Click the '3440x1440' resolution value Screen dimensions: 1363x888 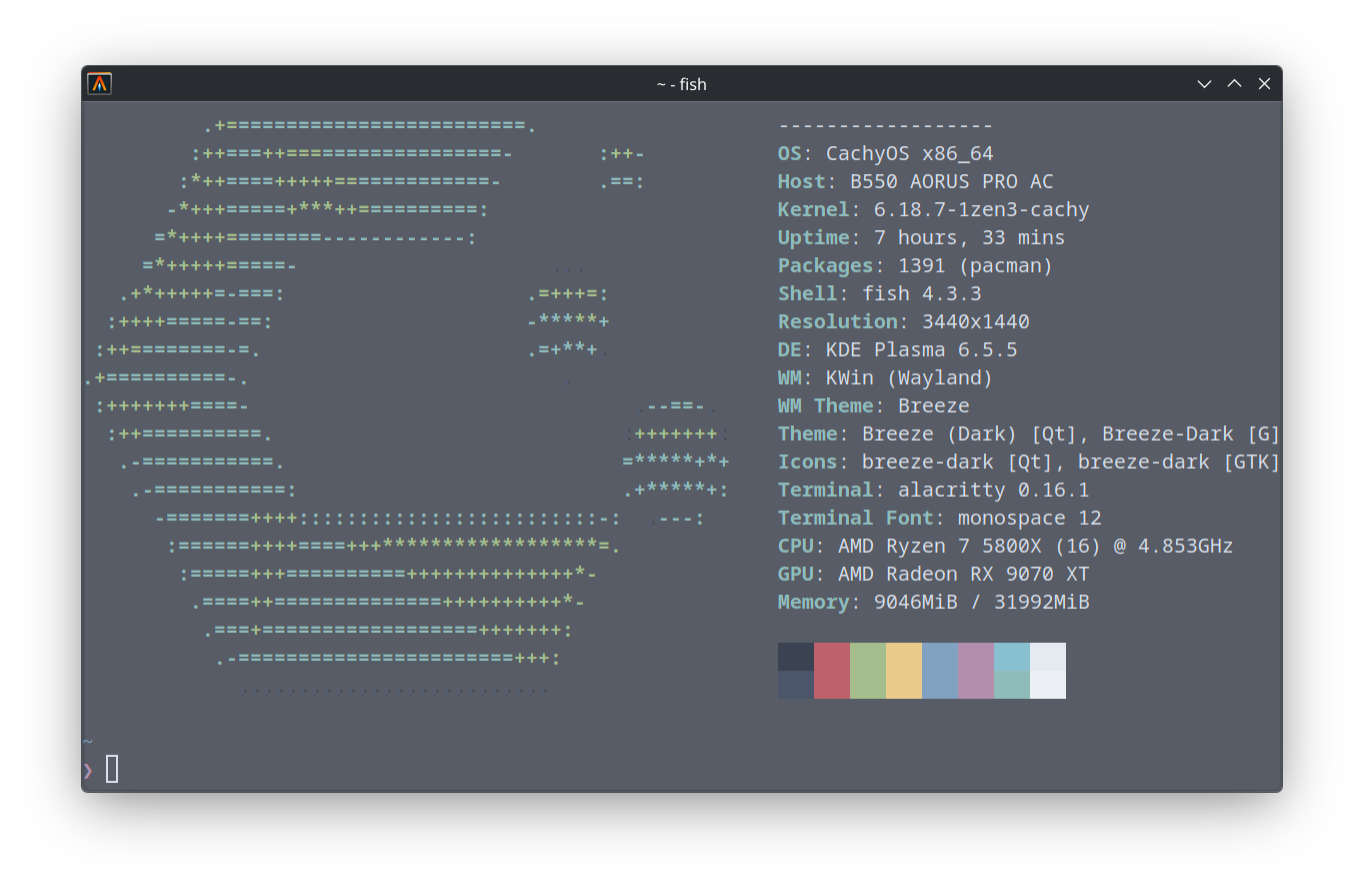976,322
